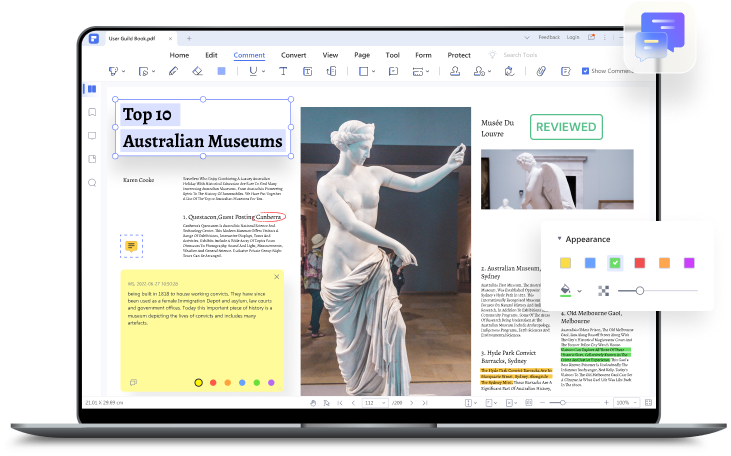731x456 pixels.
Task: Add an attachment with the paperclip icon
Action: 541,71
